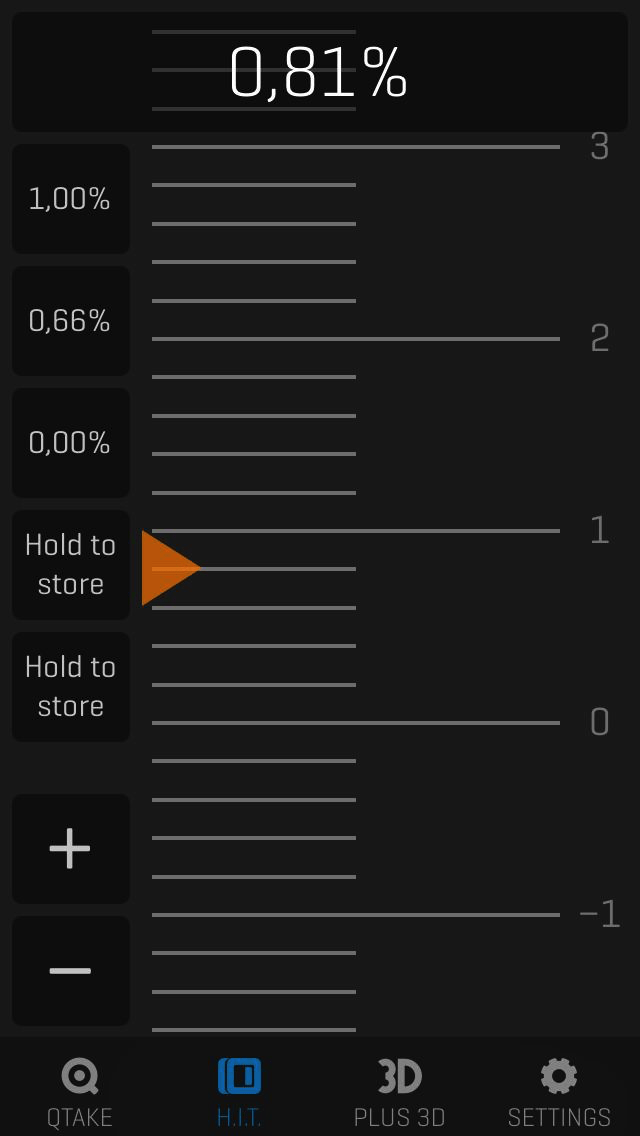The height and width of the screenshot is (1136, 640).
Task: Select the H.I.T. tab icon
Action: tap(239, 1076)
